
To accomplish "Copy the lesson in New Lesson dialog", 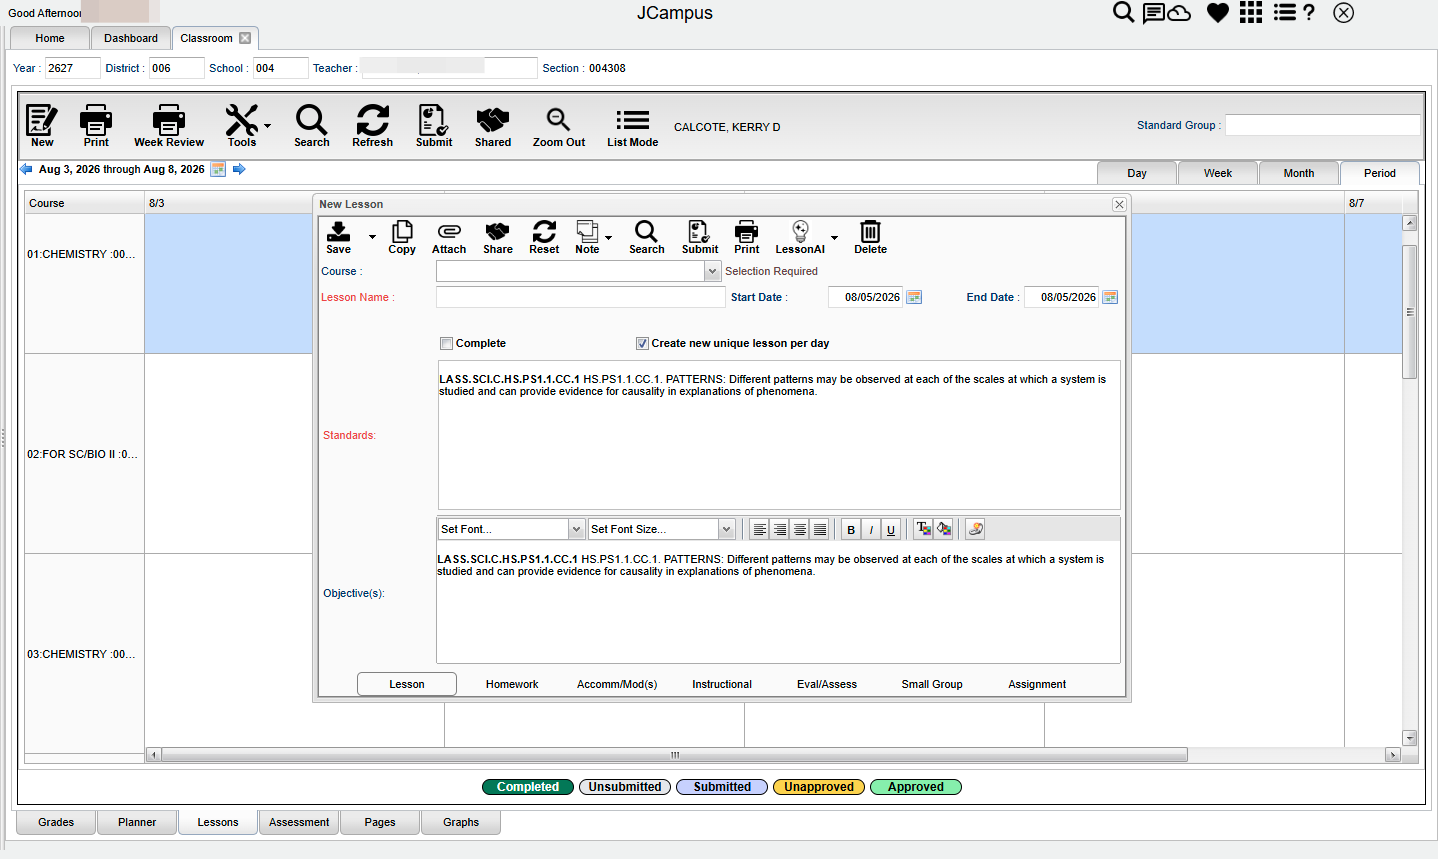I will [x=402, y=238].
